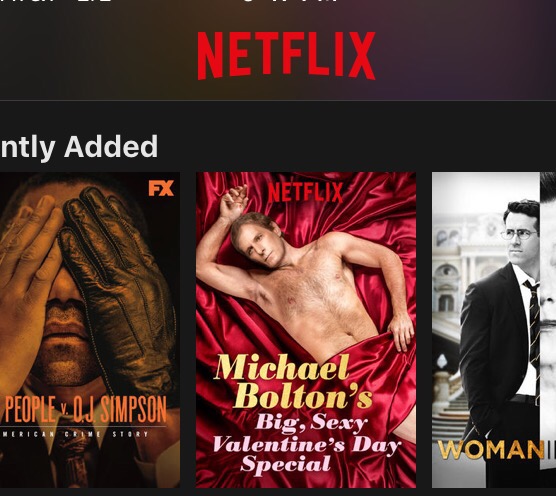Click the "American Crime Story" subtitle text

(75, 434)
